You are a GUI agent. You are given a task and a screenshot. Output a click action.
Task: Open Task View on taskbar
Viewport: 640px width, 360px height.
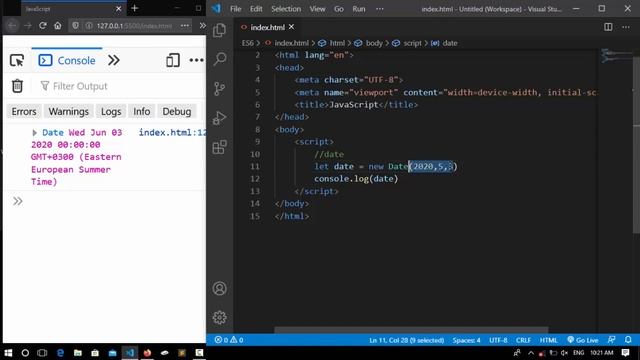click(x=42, y=353)
